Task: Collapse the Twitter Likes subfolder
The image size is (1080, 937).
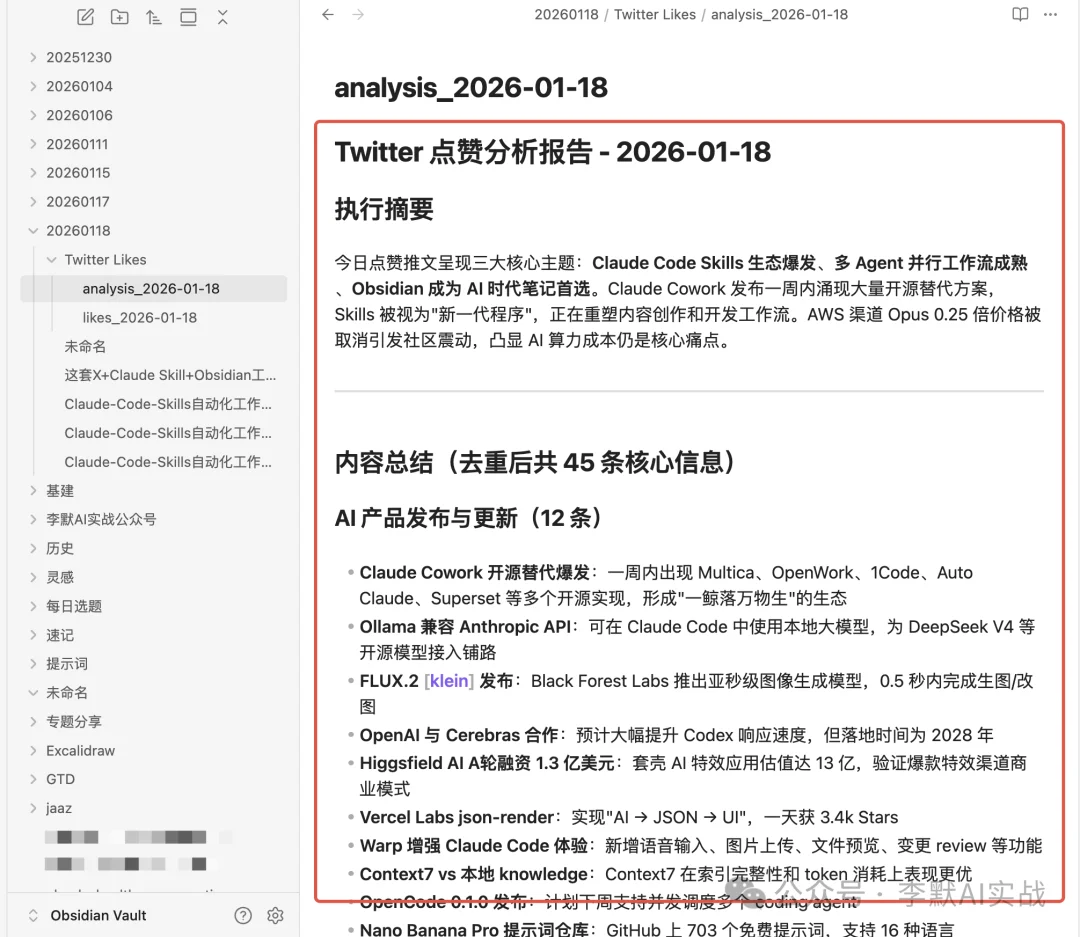Action: (x=105, y=259)
